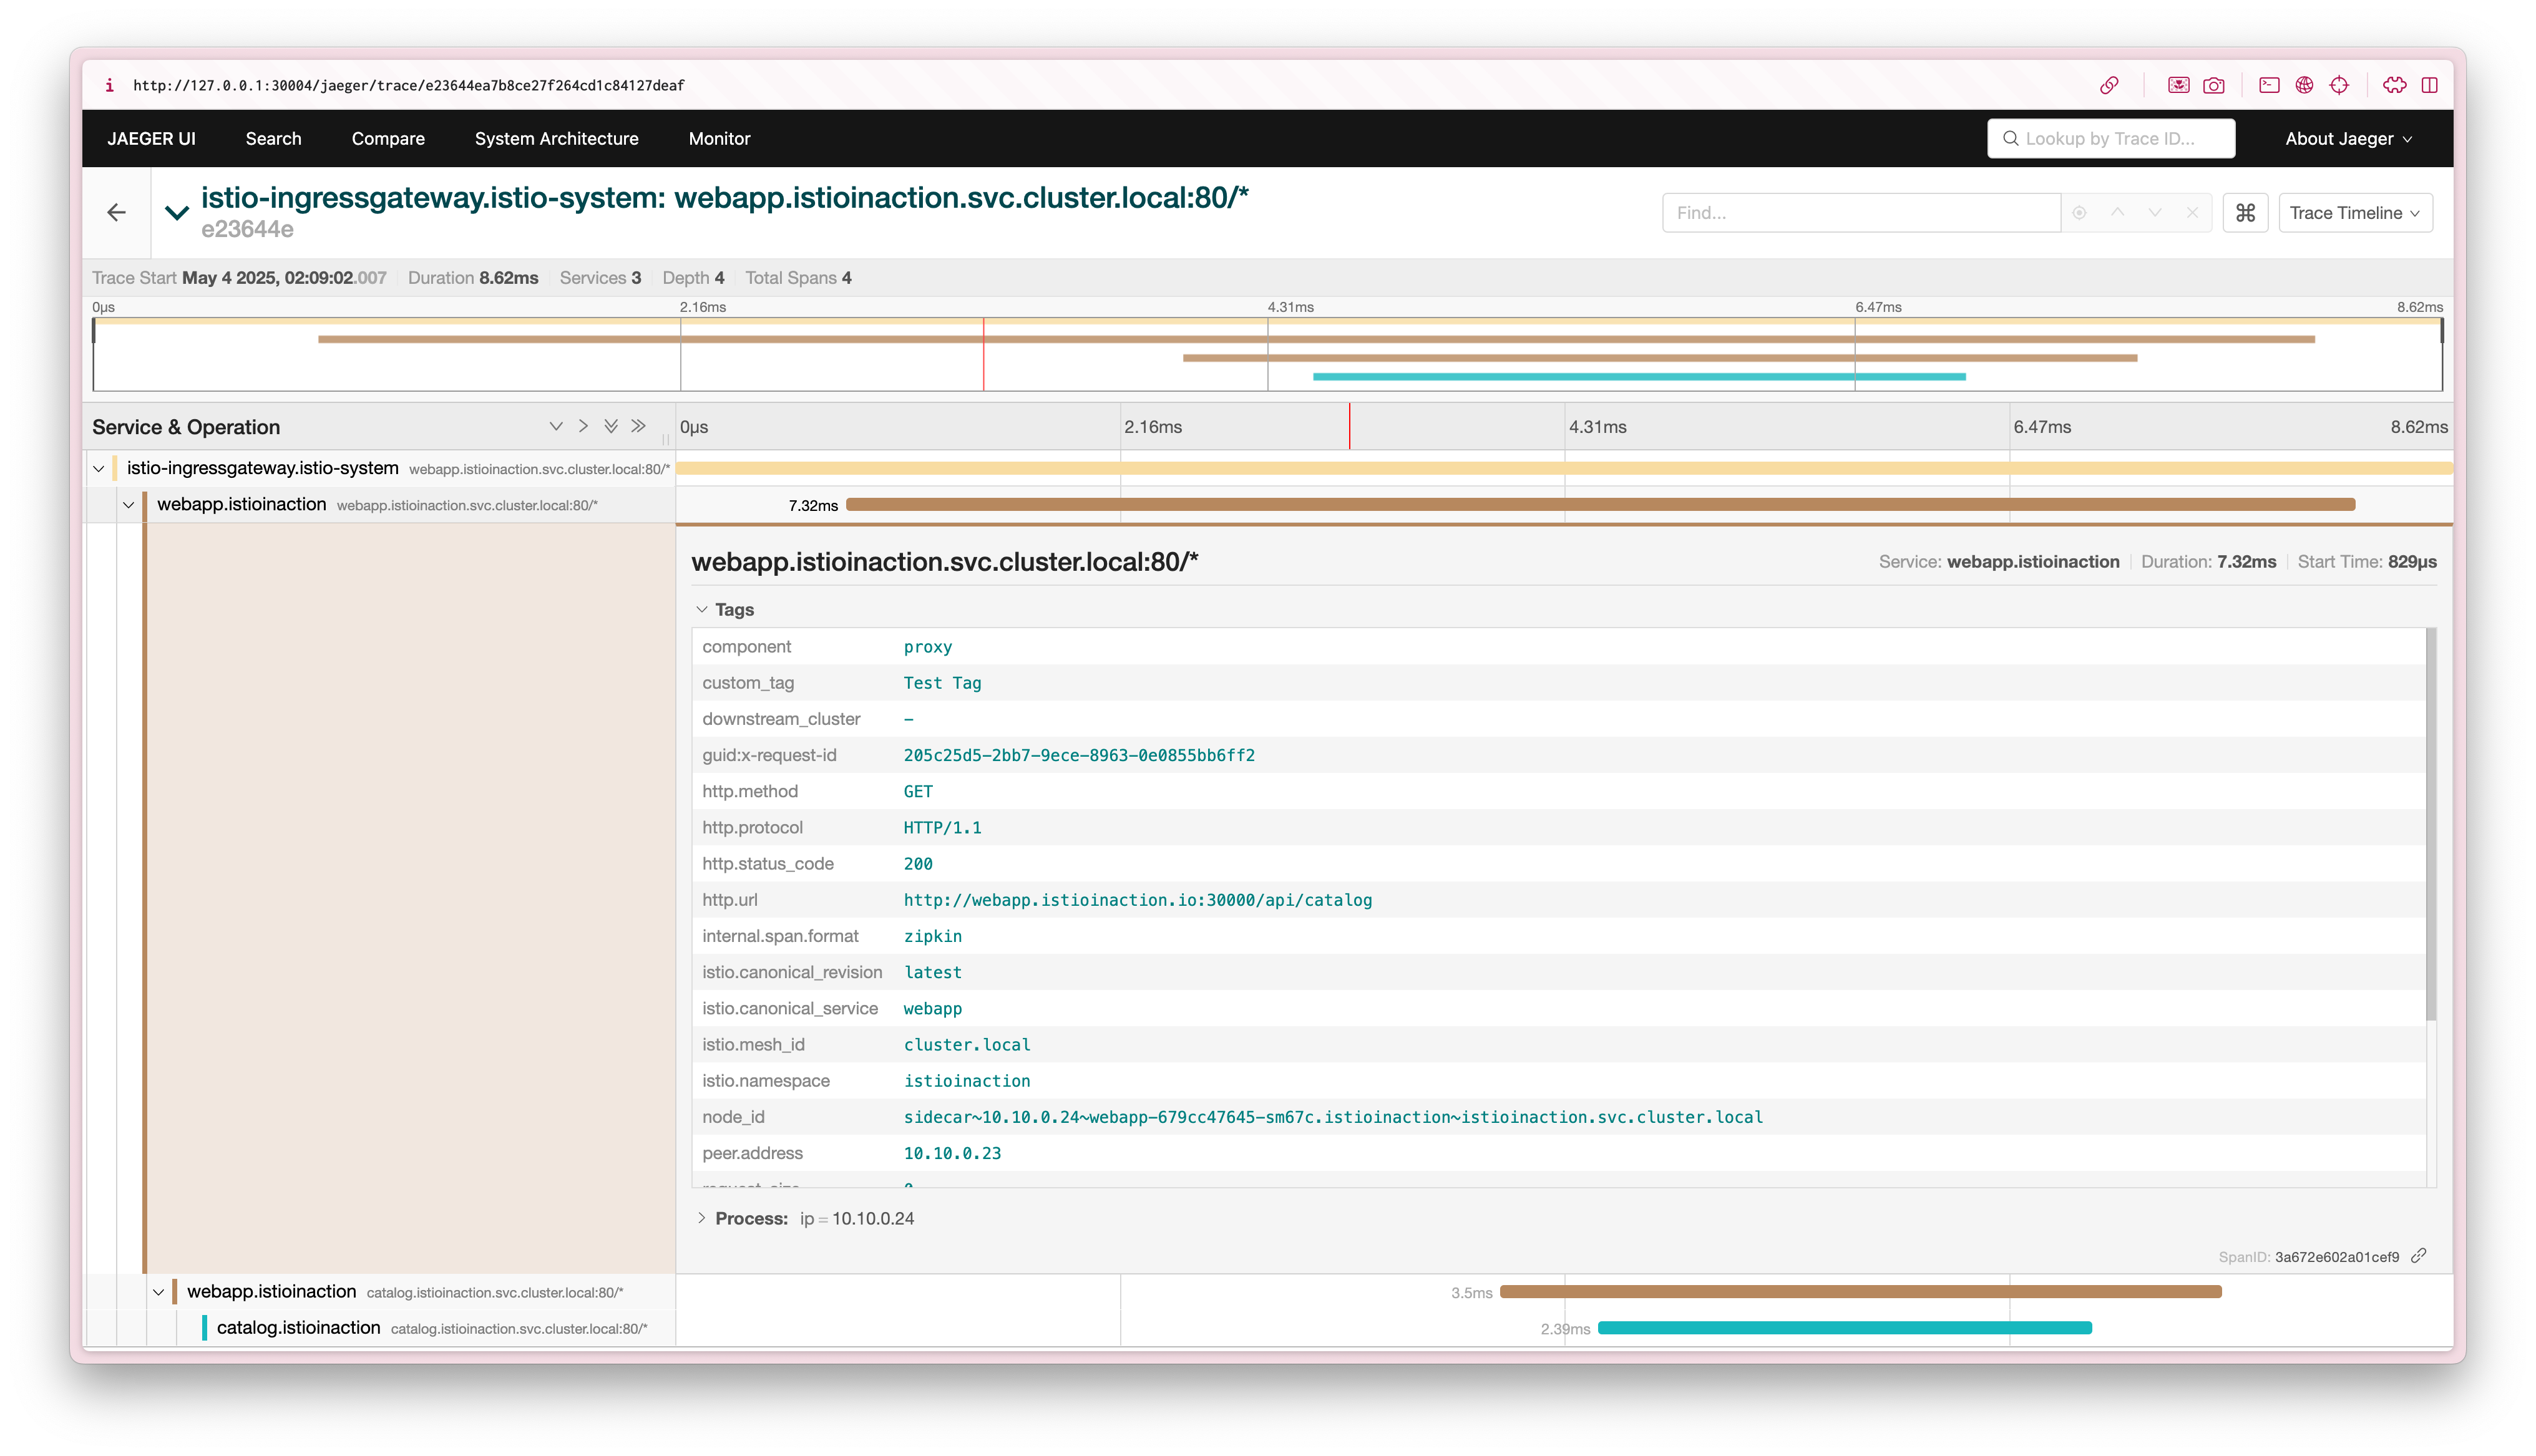
Task: Open About Jaeger menu
Action: coord(2348,139)
